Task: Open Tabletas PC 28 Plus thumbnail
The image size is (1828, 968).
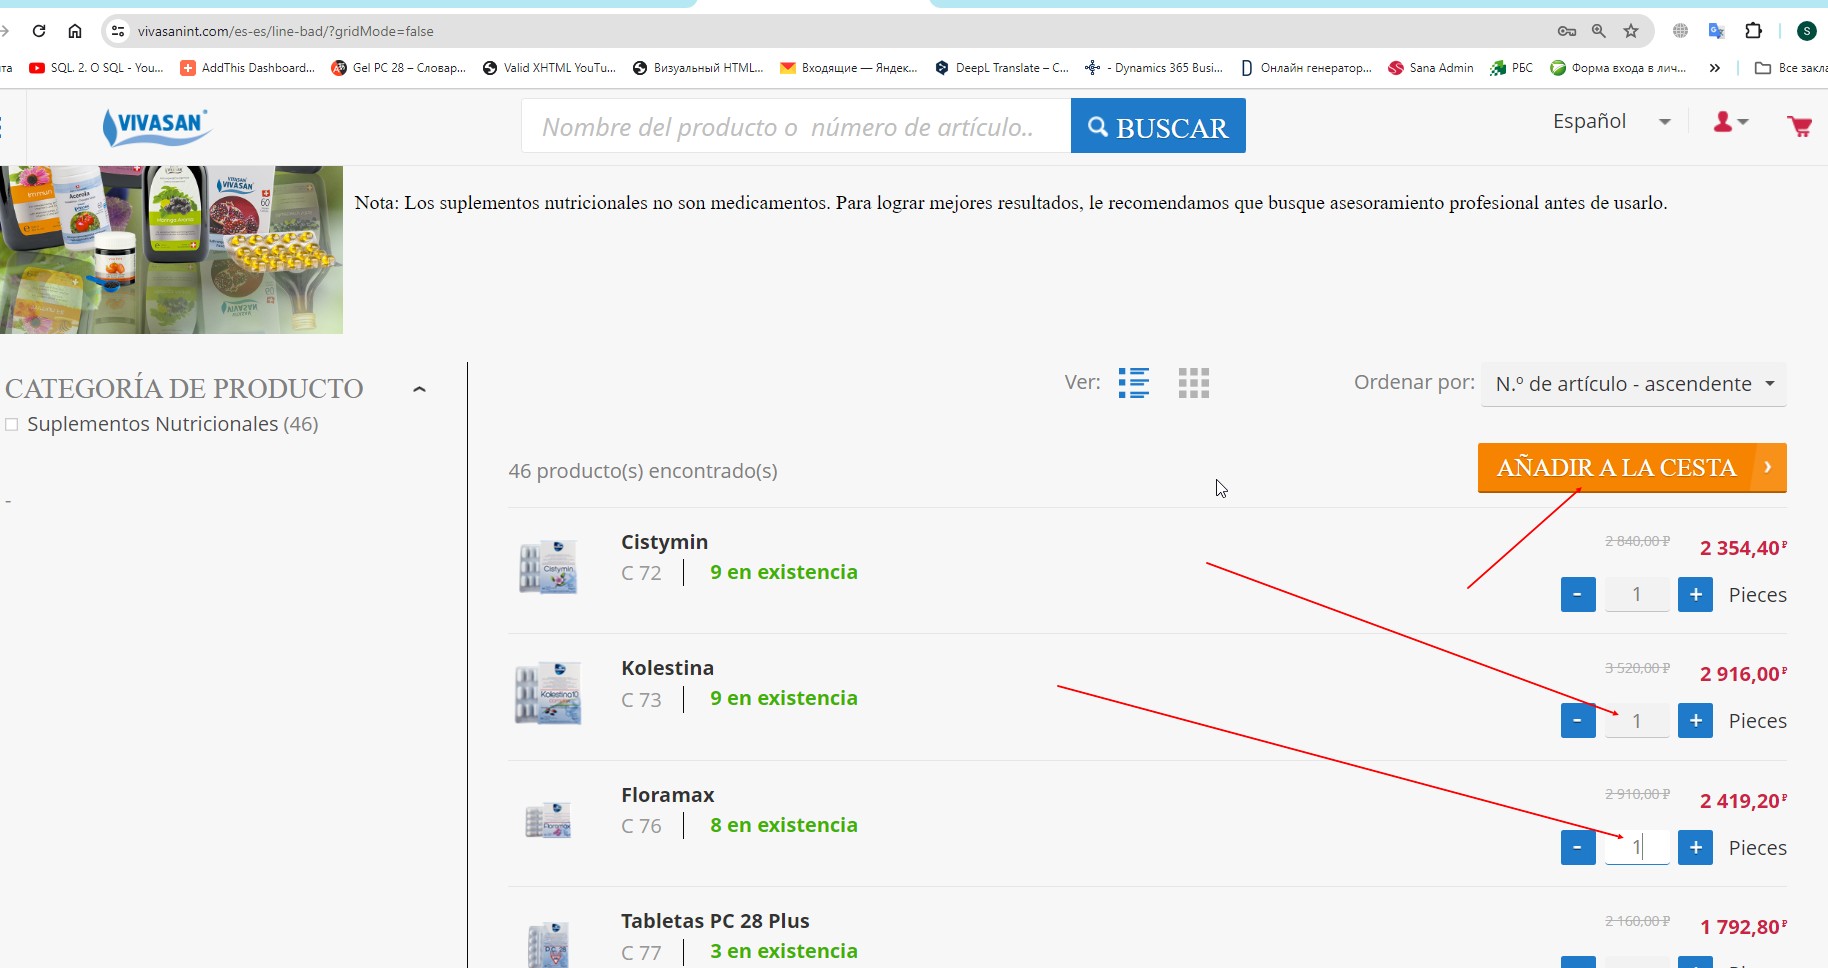Action: [x=548, y=943]
